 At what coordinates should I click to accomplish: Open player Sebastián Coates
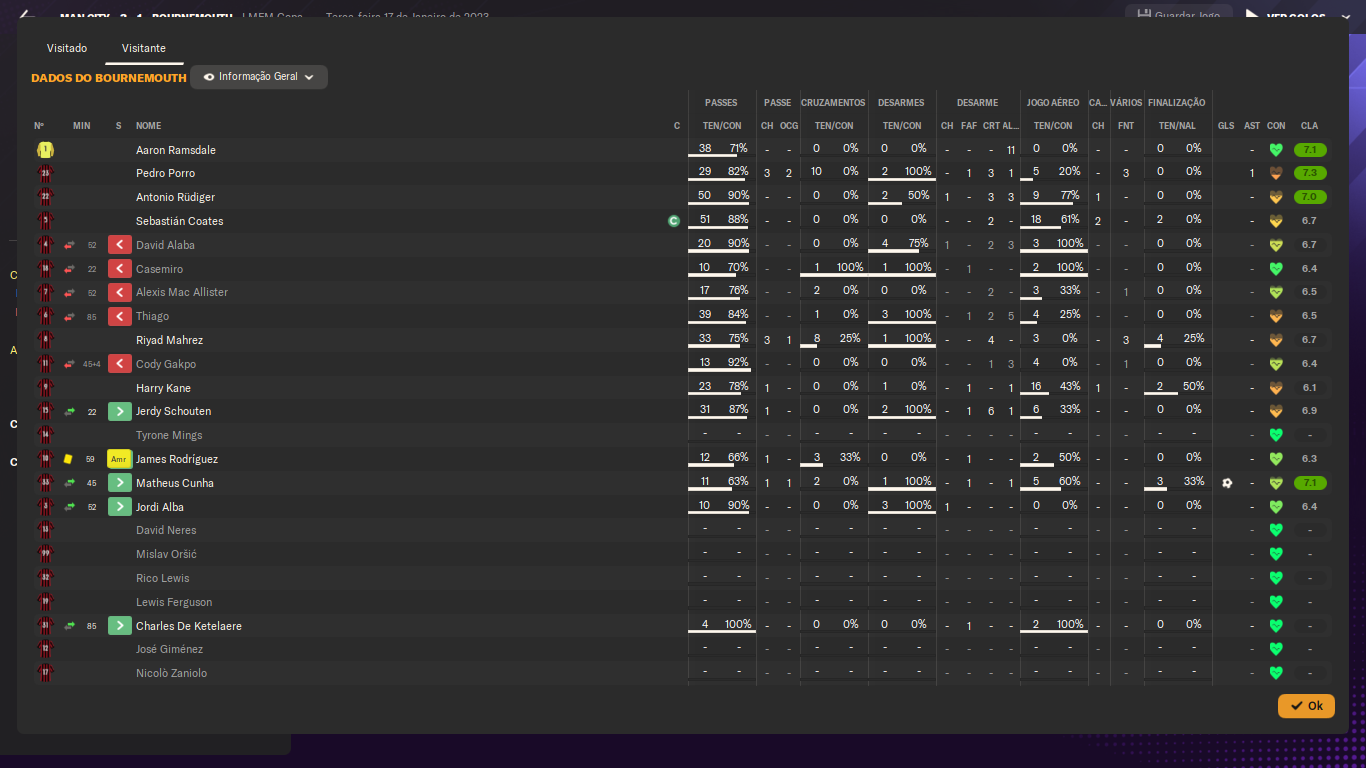coord(180,221)
